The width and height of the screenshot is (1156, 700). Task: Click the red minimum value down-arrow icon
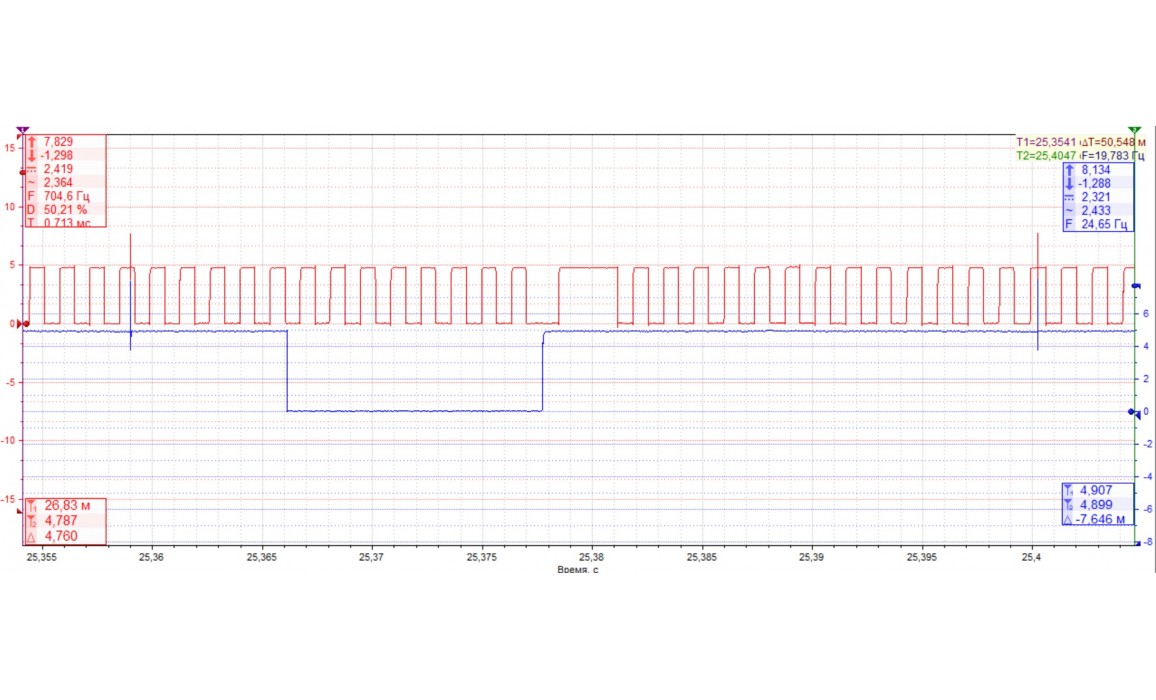pos(31,156)
